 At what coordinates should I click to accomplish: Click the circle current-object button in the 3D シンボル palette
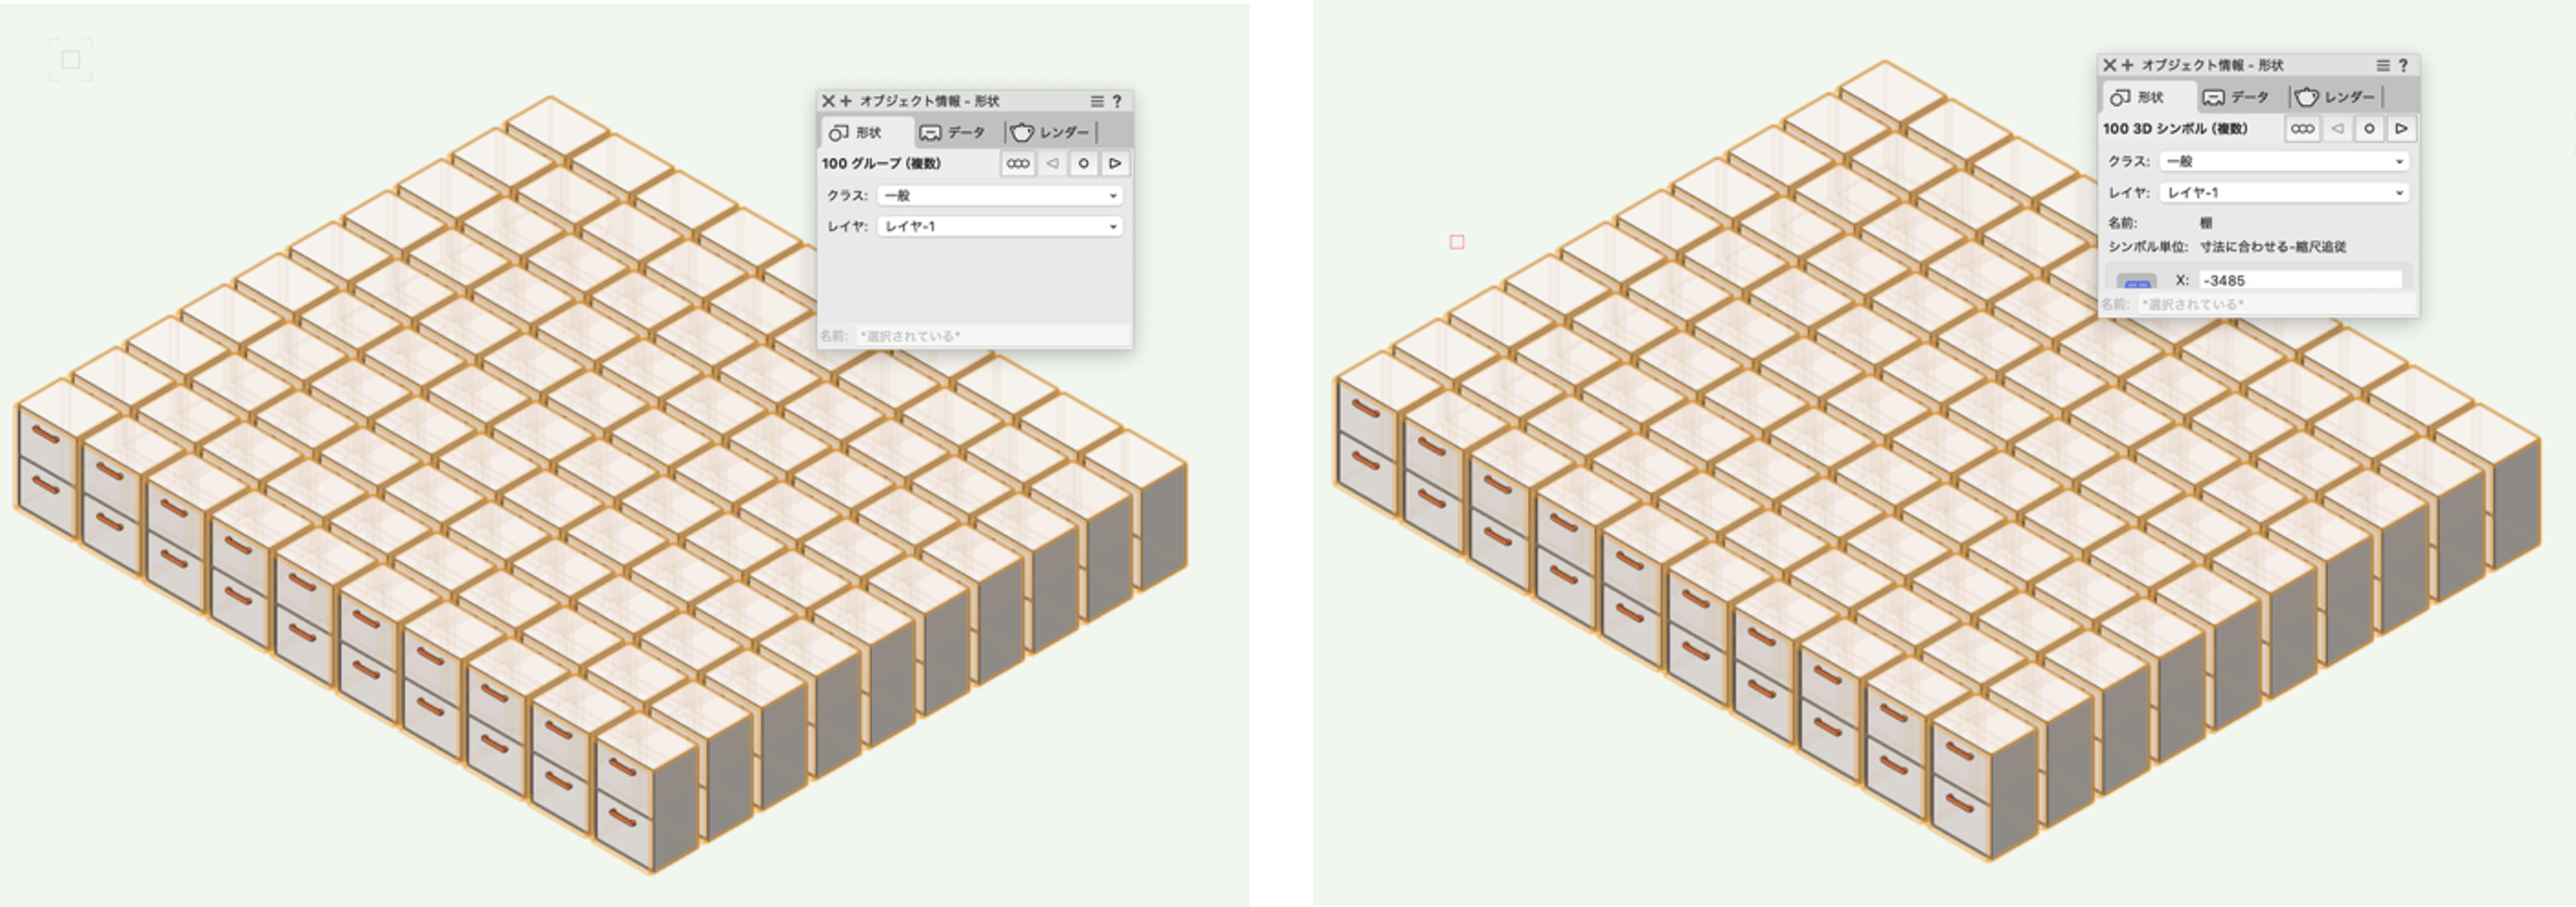[2368, 129]
